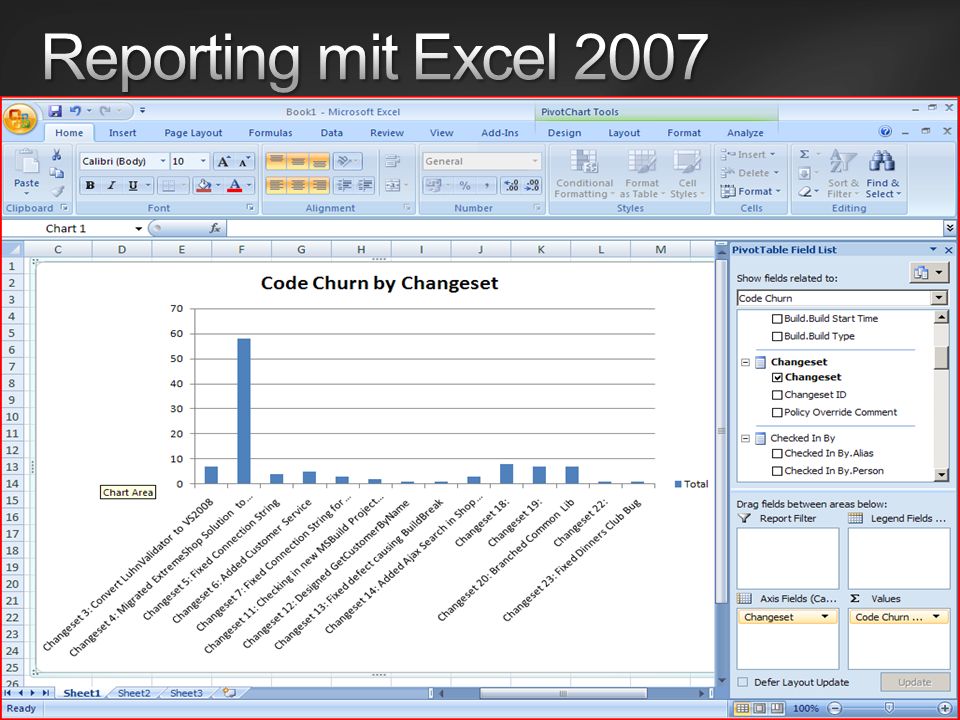Open Excel Help question mark
Viewport: 960px width, 720px height.
coord(885,132)
